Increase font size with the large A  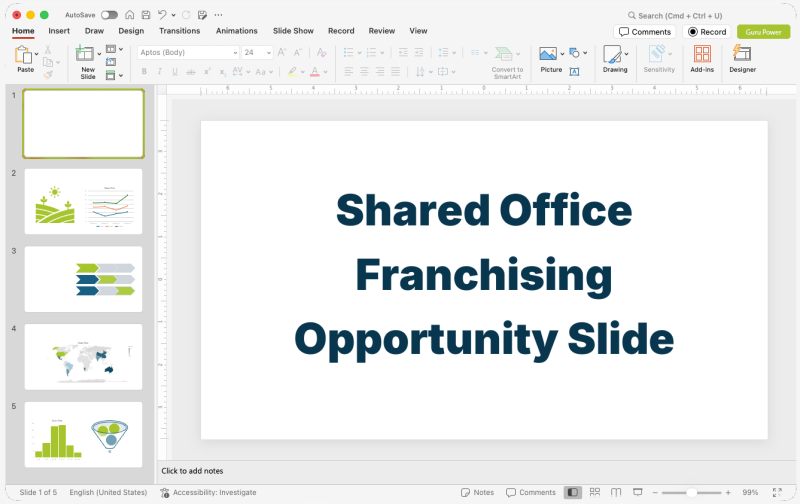click(282, 52)
